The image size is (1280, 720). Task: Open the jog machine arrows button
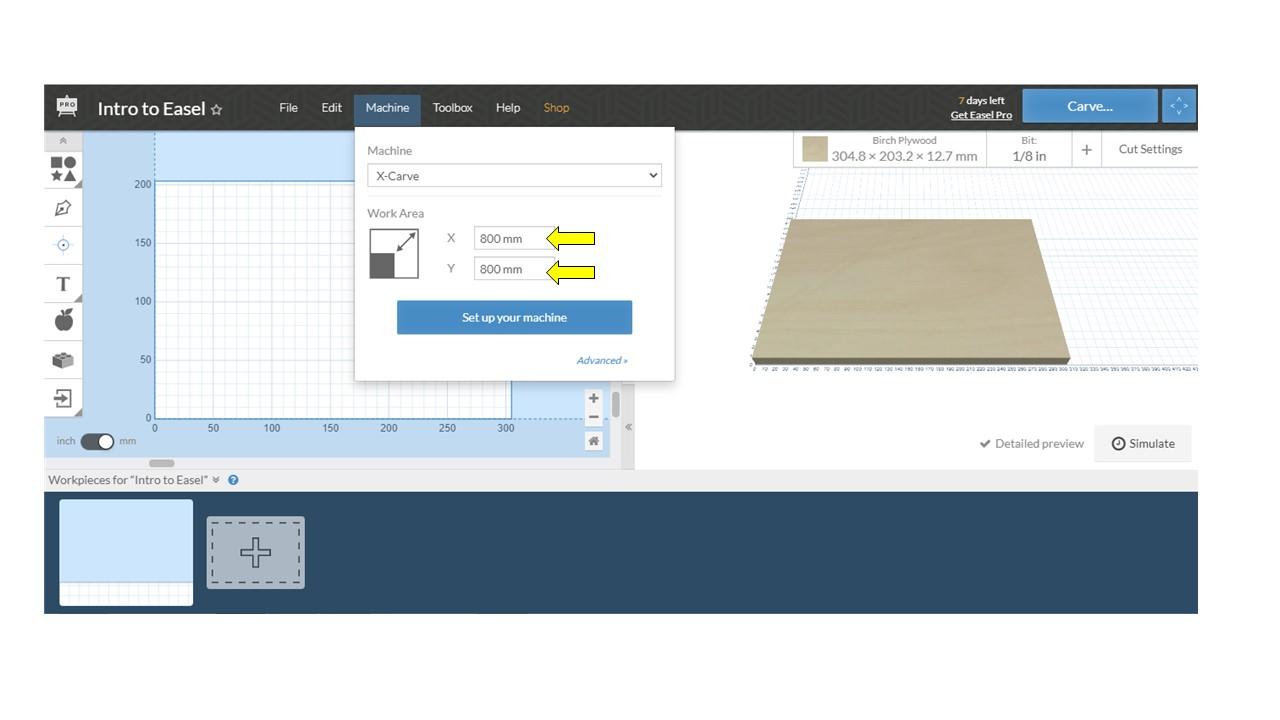pyautogui.click(x=1179, y=106)
